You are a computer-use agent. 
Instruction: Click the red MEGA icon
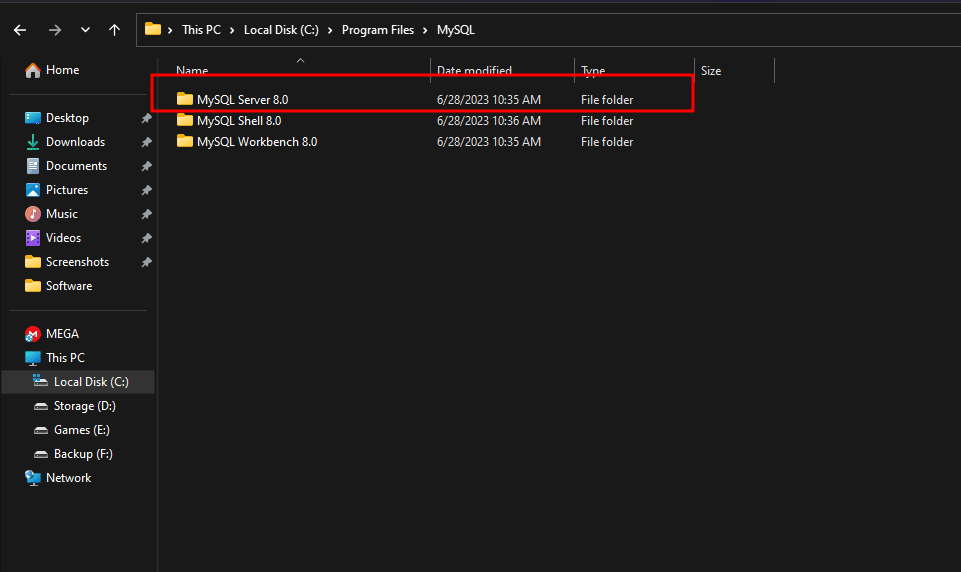(x=32, y=334)
